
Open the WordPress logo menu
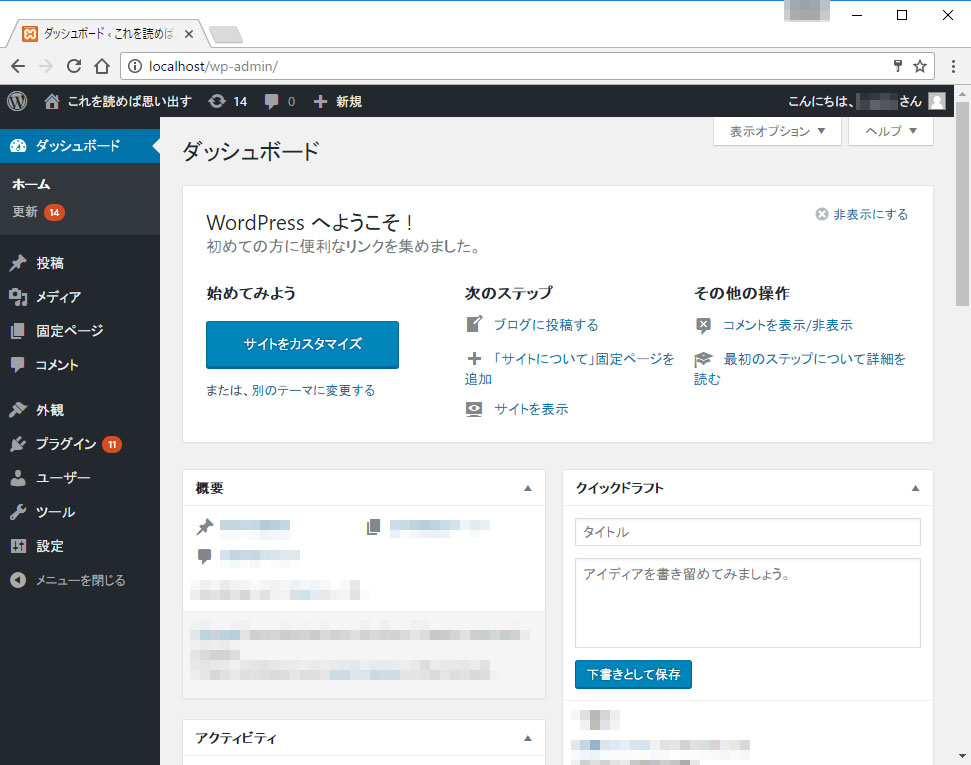(17, 101)
